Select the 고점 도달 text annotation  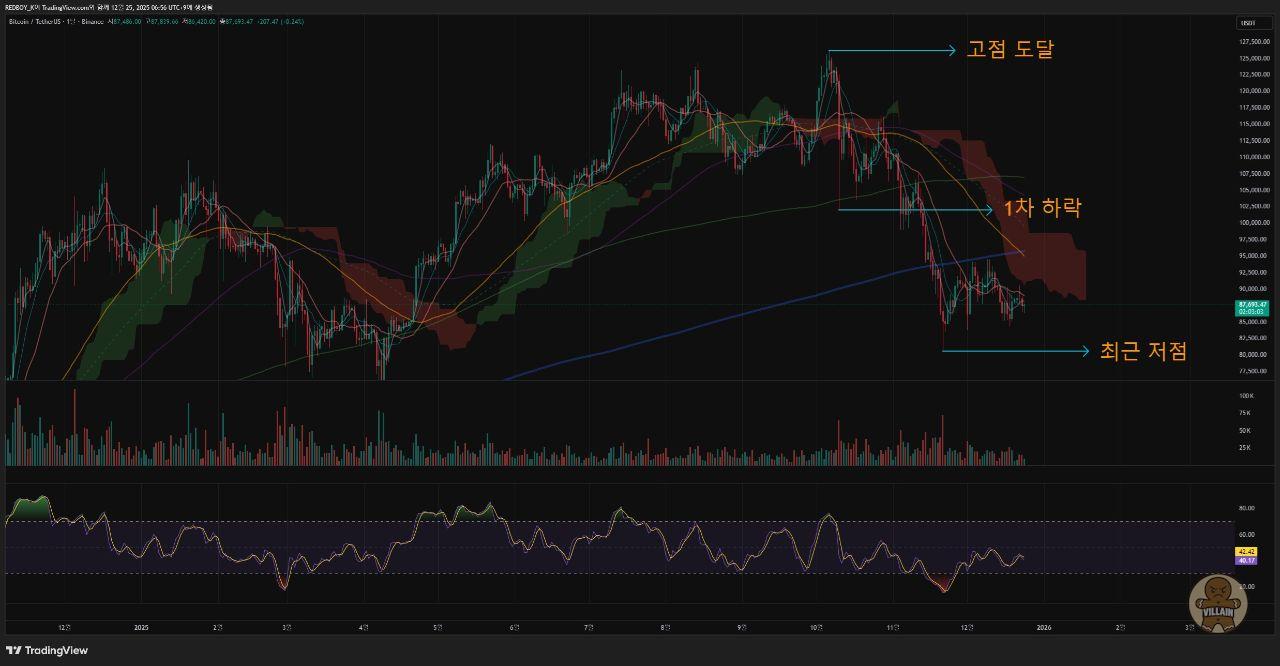1009,50
